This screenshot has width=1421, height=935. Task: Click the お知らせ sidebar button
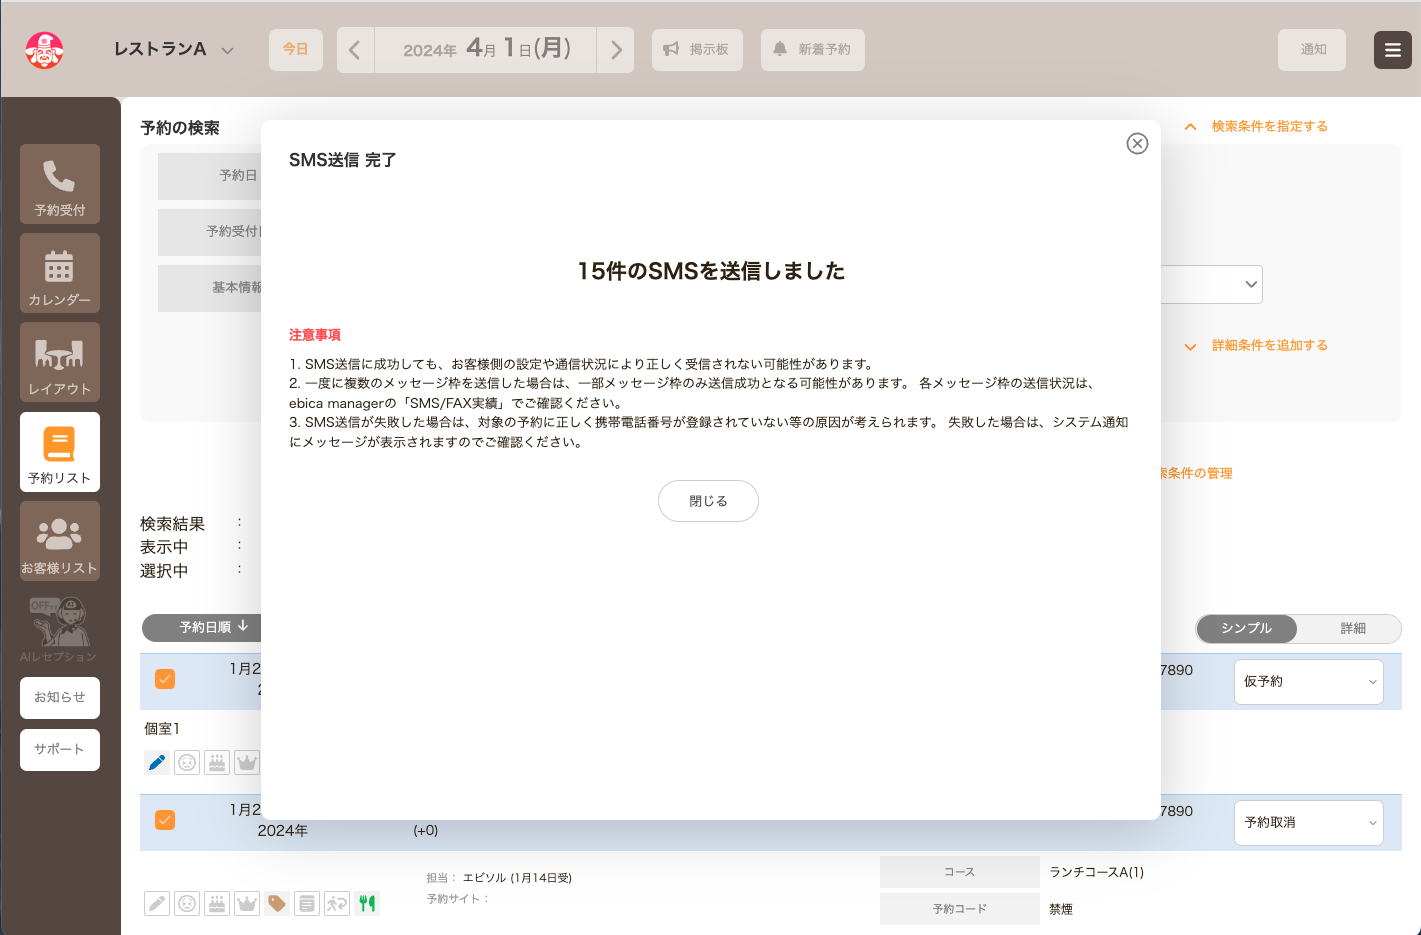click(60, 698)
